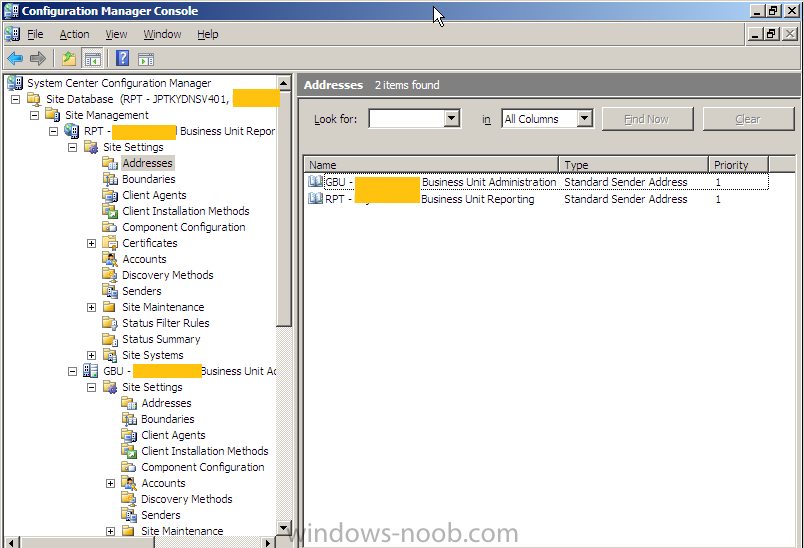Click the Site Database folder icon
Image resolution: width=804 pixels, height=548 pixels.
click(34, 99)
